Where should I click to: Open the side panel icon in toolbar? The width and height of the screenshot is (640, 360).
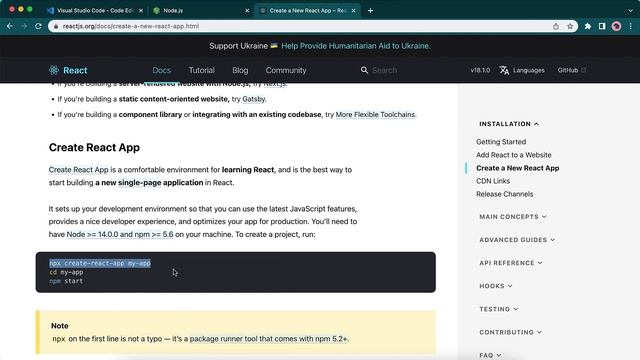click(602, 26)
